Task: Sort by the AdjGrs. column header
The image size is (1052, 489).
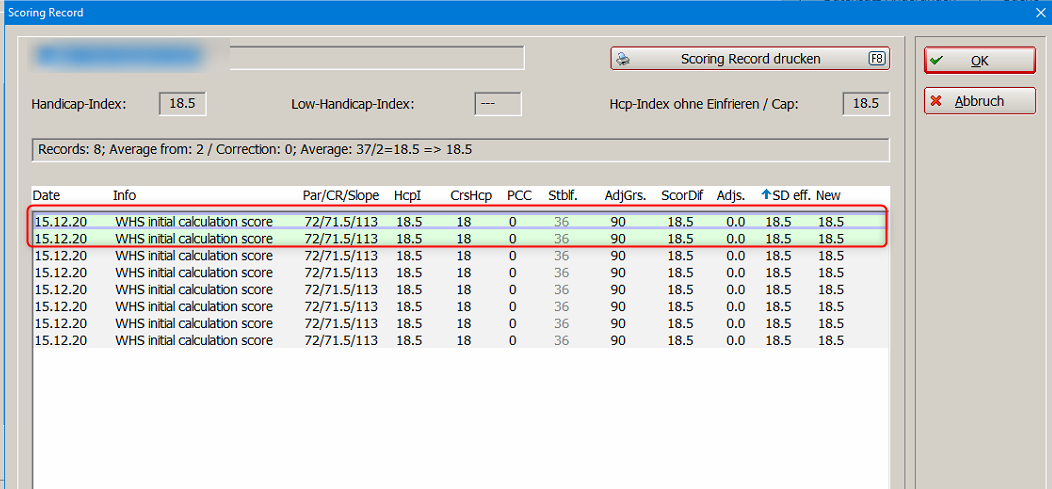Action: click(625, 196)
